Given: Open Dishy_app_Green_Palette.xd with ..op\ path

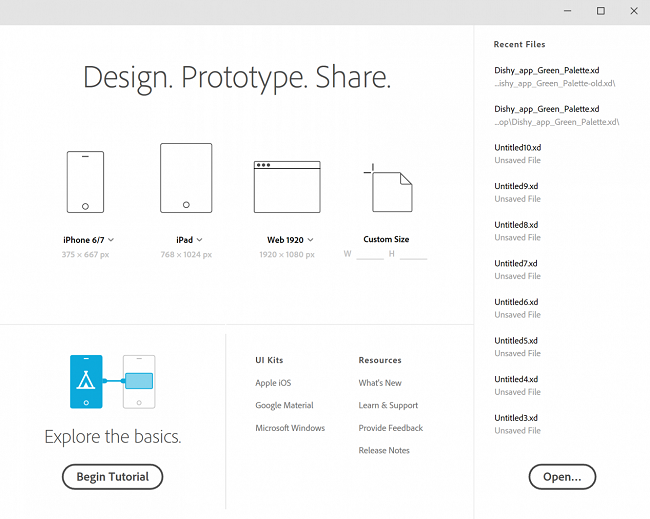Looking at the screenshot, I should (557, 115).
